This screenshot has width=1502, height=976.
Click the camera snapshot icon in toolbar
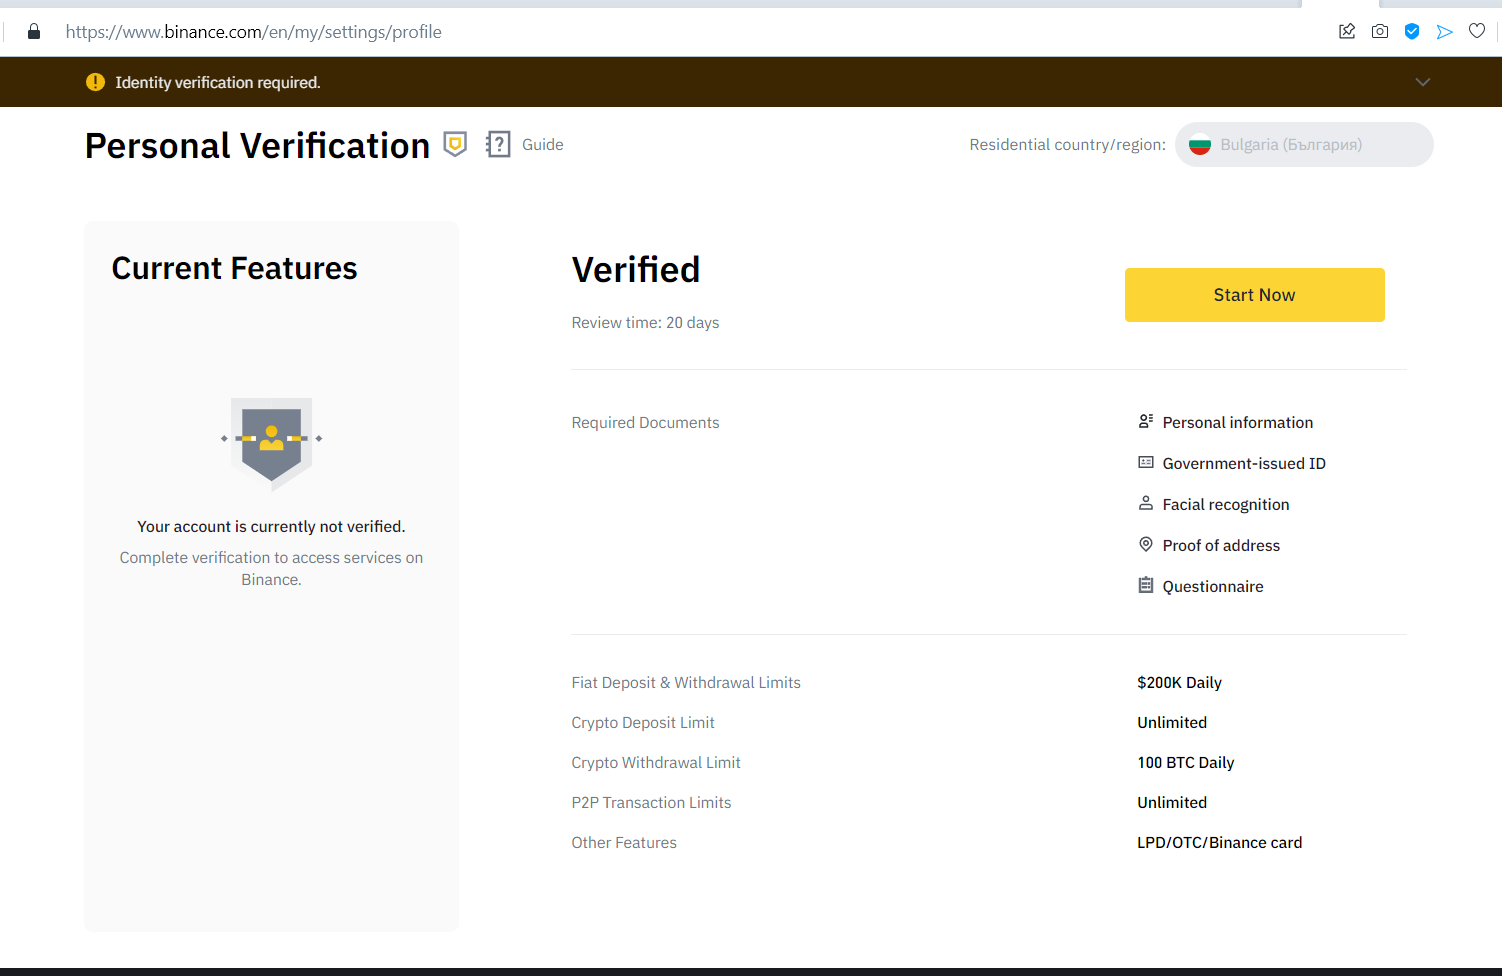[x=1380, y=31]
